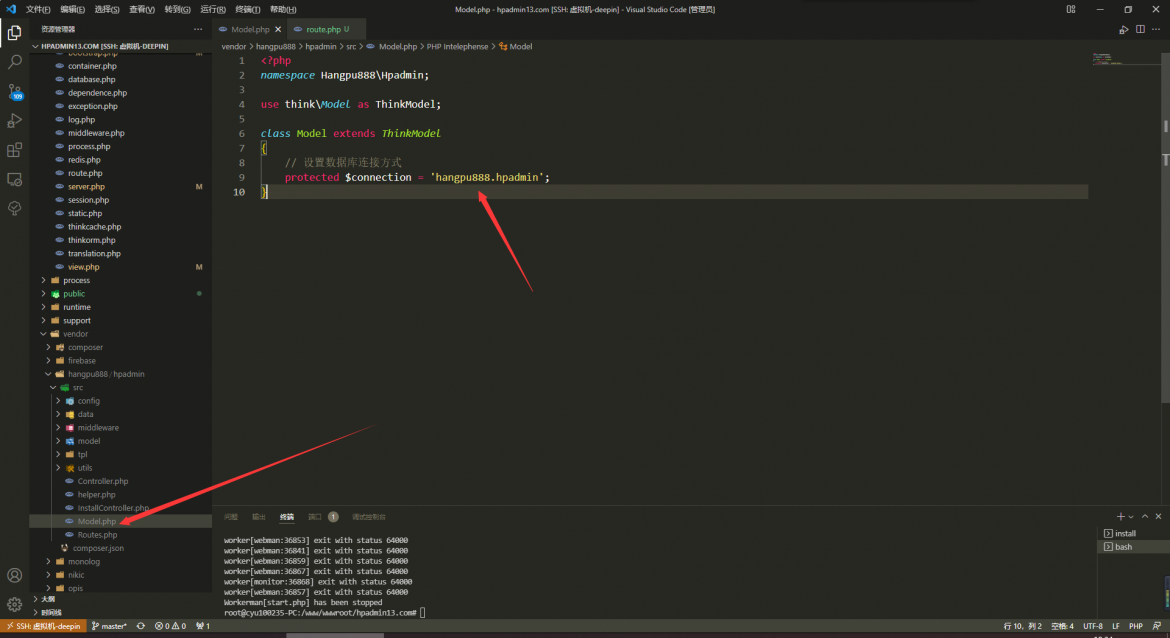Switch to the Debug Console panel tab
The height and width of the screenshot is (638, 1170).
click(369, 516)
